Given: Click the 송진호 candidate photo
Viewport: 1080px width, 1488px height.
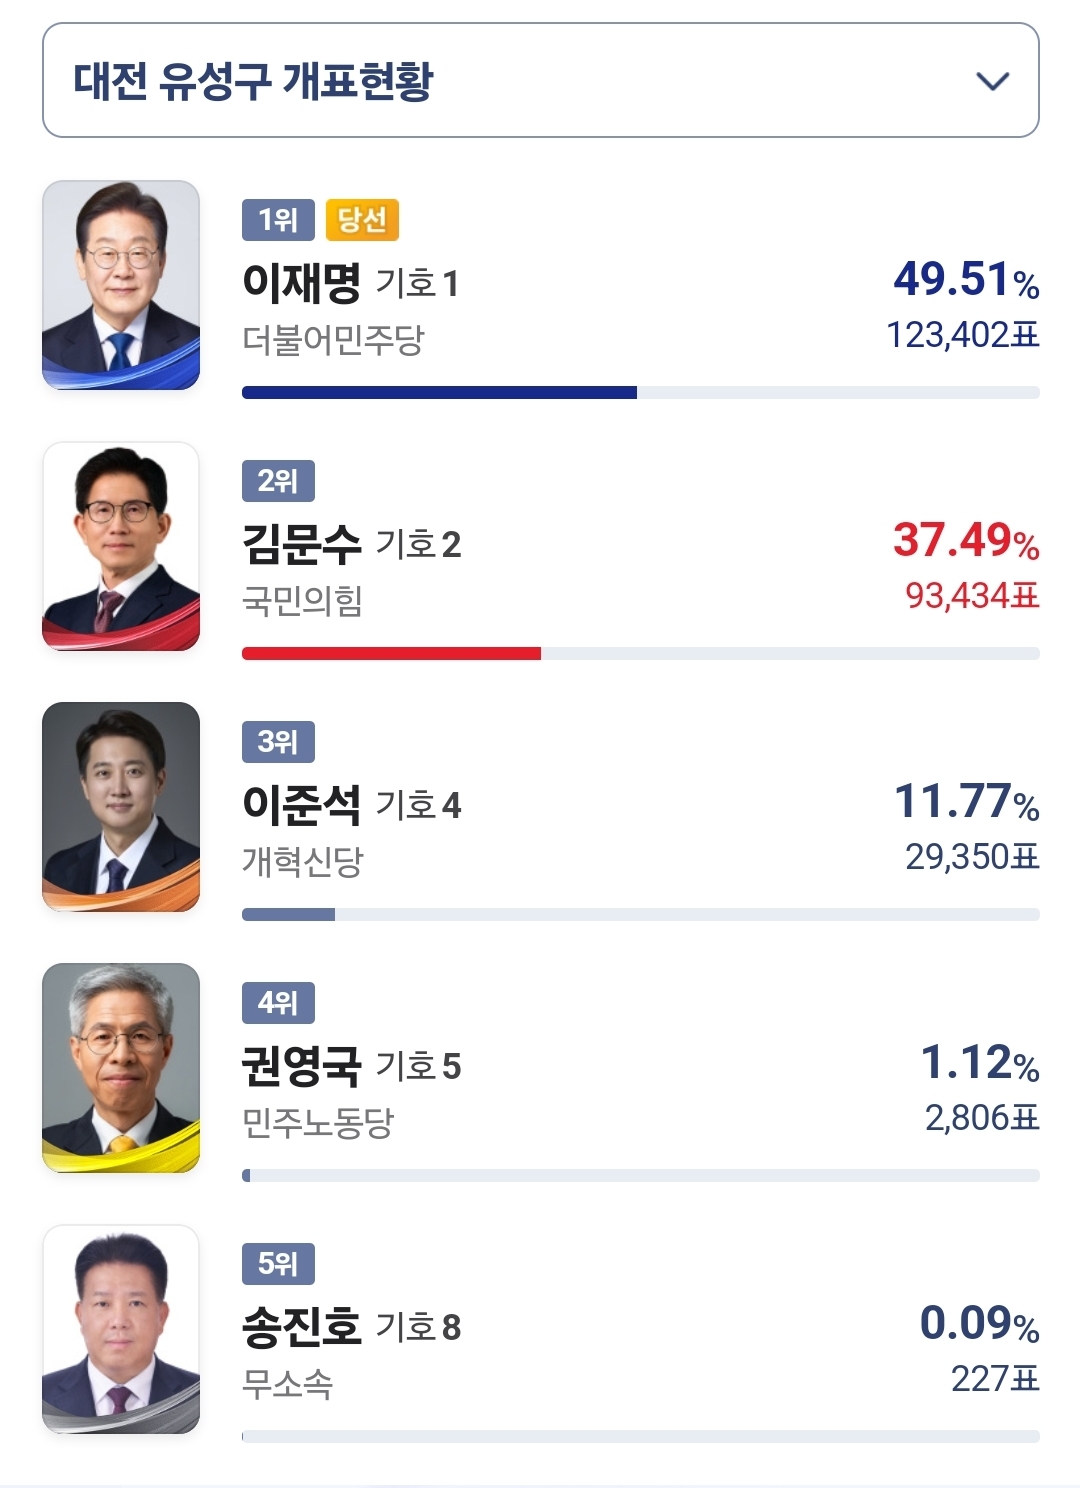Looking at the screenshot, I should click(121, 1329).
